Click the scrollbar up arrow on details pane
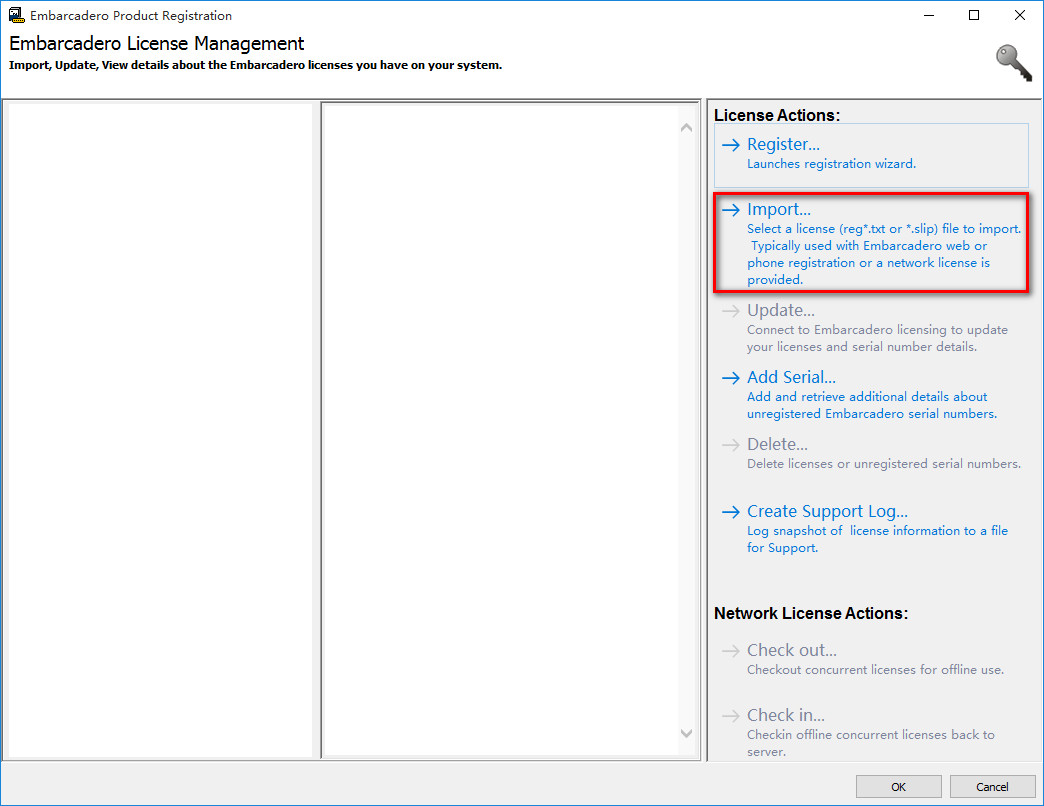Screen dimensions: 1044x806 point(686,126)
